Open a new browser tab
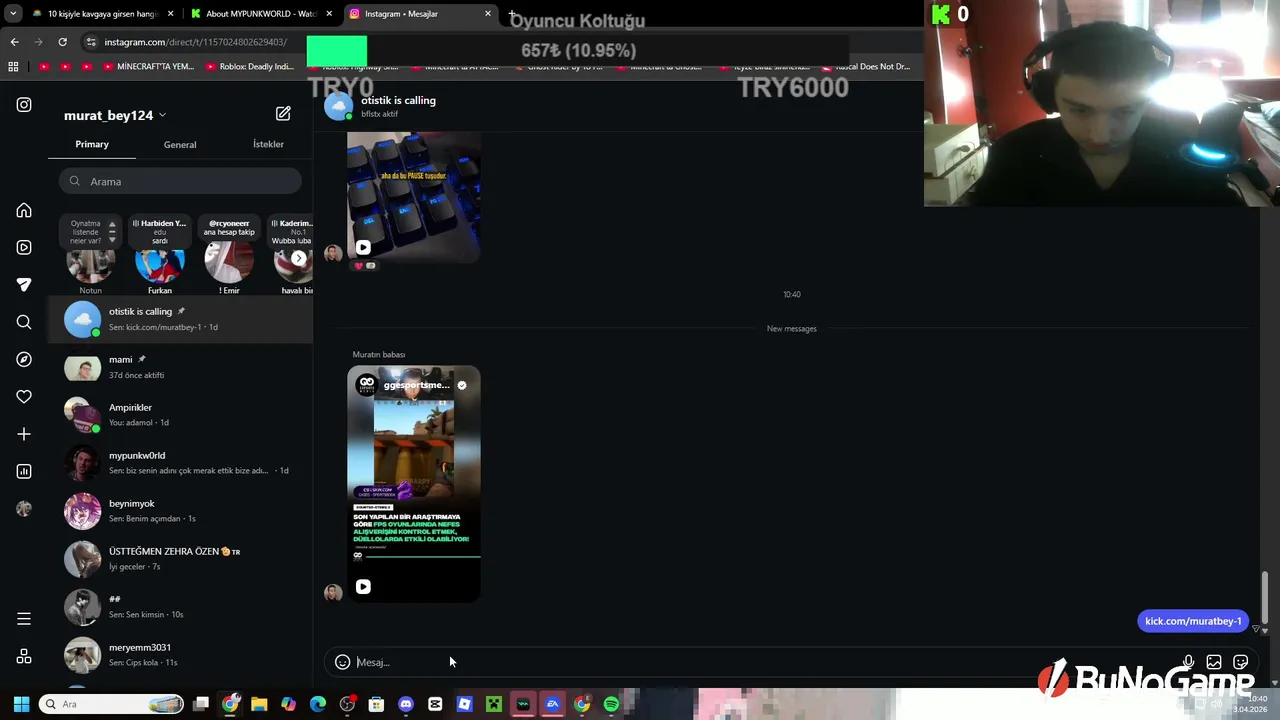Image resolution: width=1280 pixels, height=720 pixels. click(x=512, y=14)
